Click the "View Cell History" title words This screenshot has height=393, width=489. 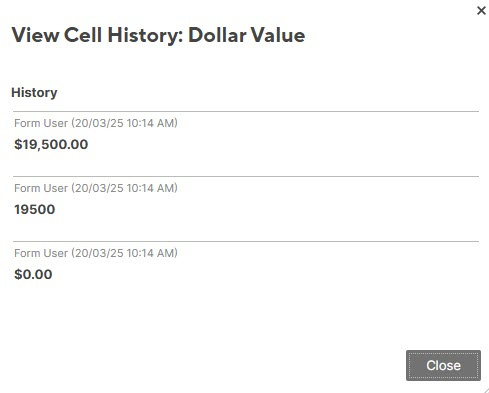pos(97,35)
